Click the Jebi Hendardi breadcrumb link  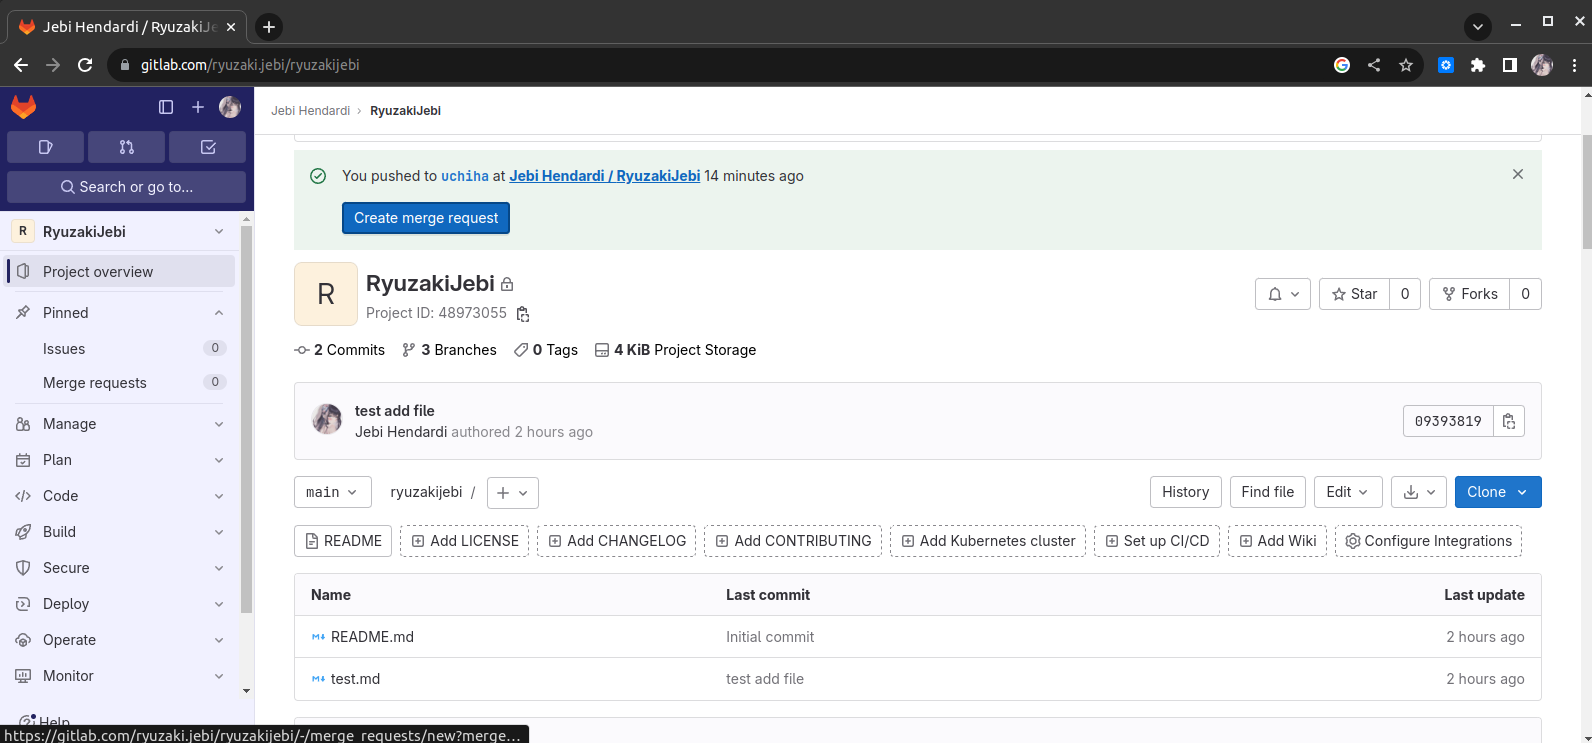click(310, 111)
